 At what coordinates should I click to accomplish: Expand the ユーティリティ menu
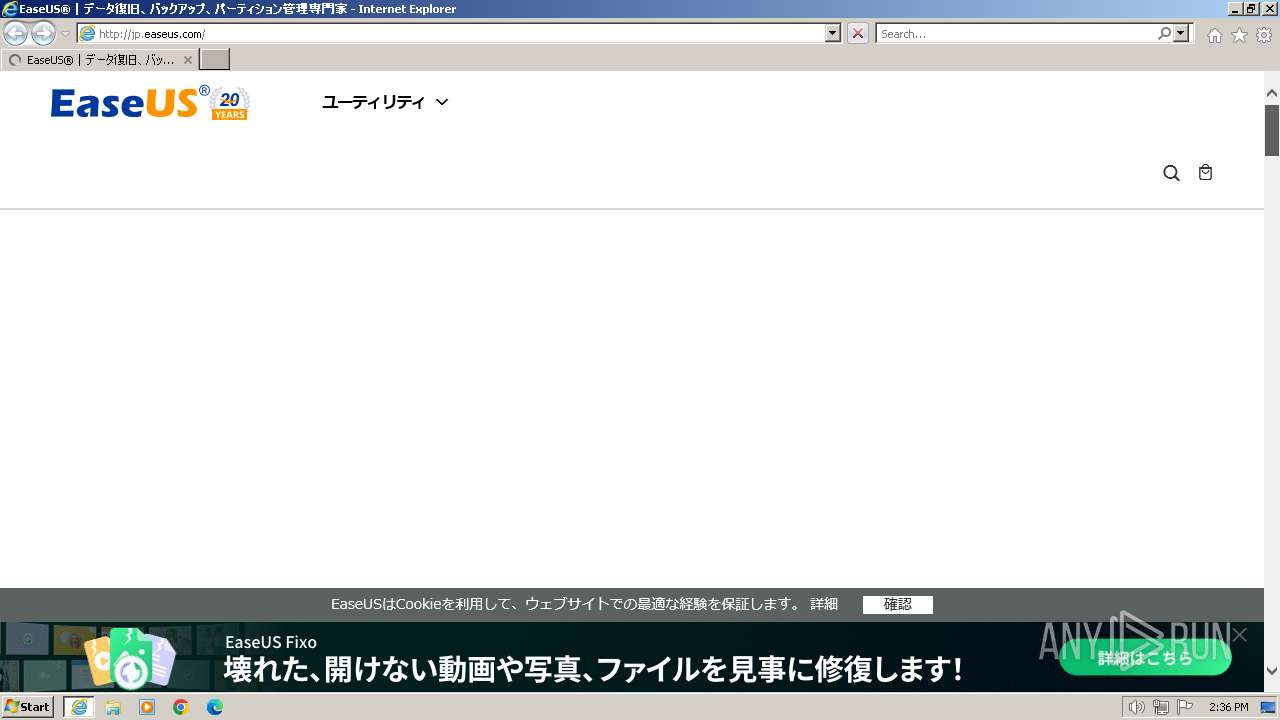pos(385,102)
